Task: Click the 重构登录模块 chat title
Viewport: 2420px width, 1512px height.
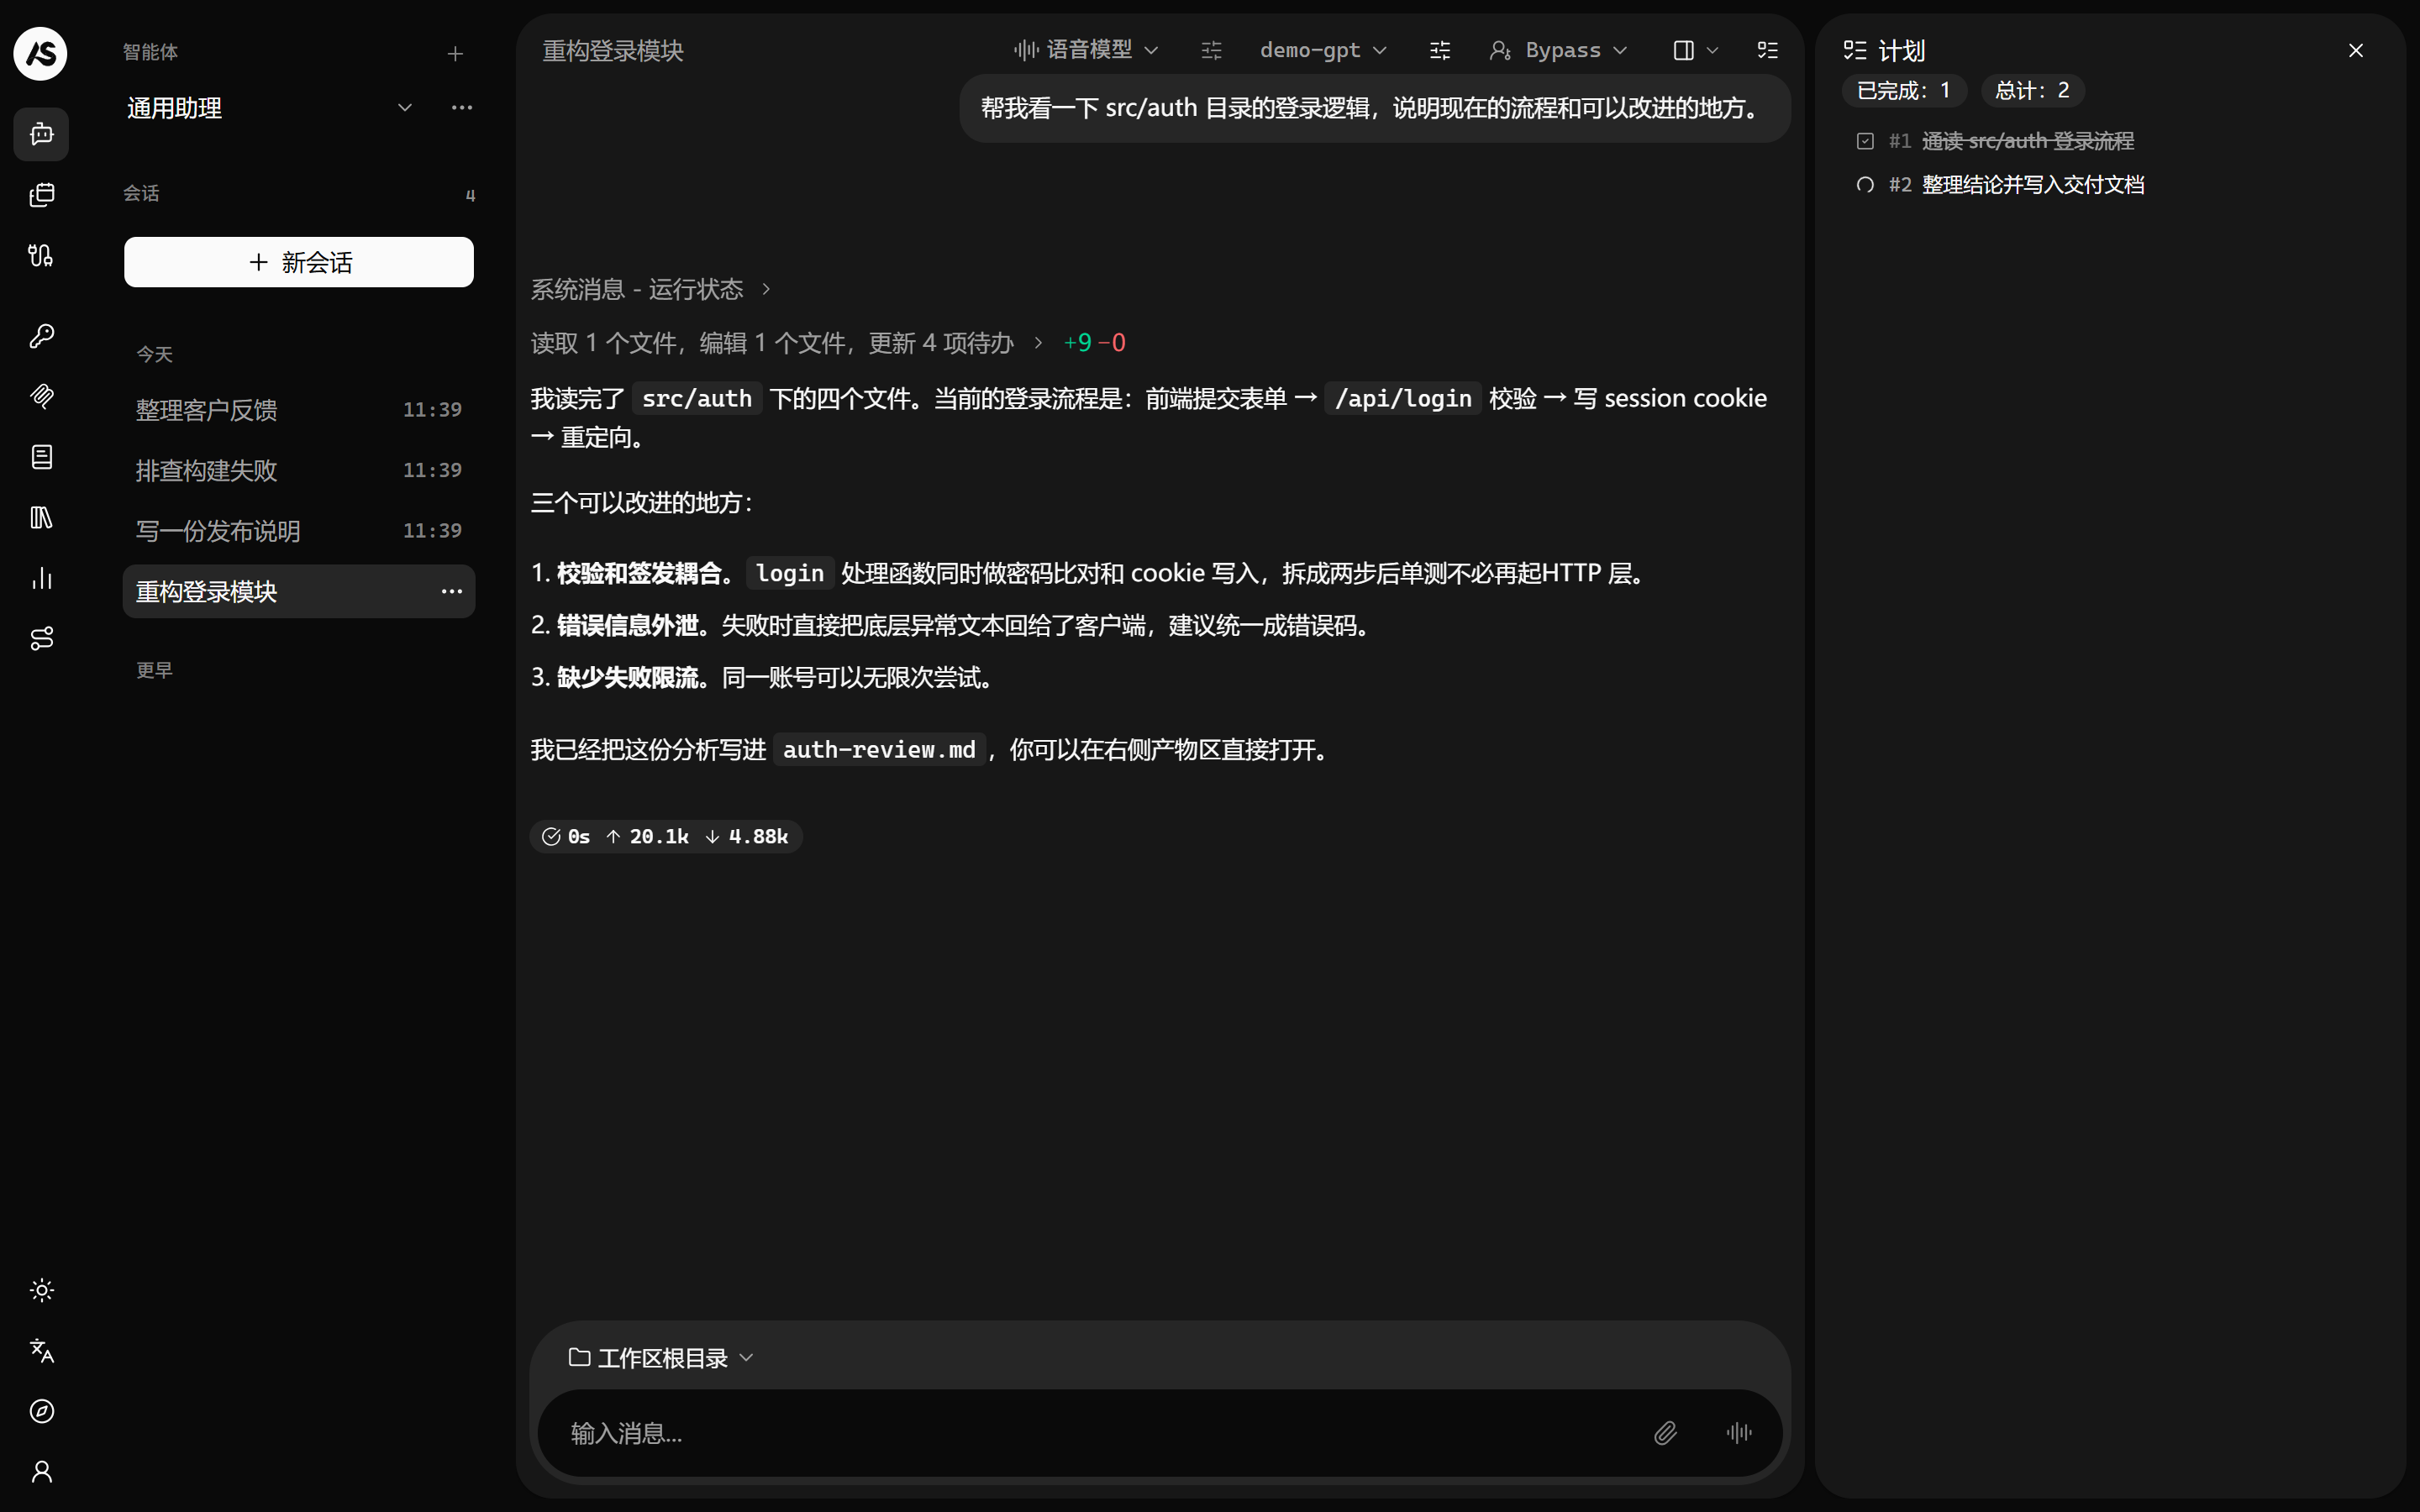Action: [613, 51]
